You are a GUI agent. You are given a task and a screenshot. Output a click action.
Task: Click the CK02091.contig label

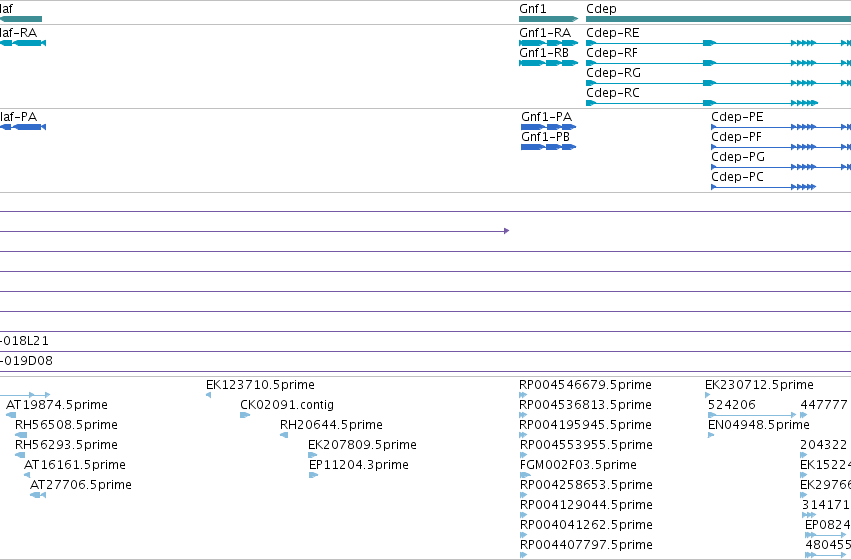pos(287,405)
